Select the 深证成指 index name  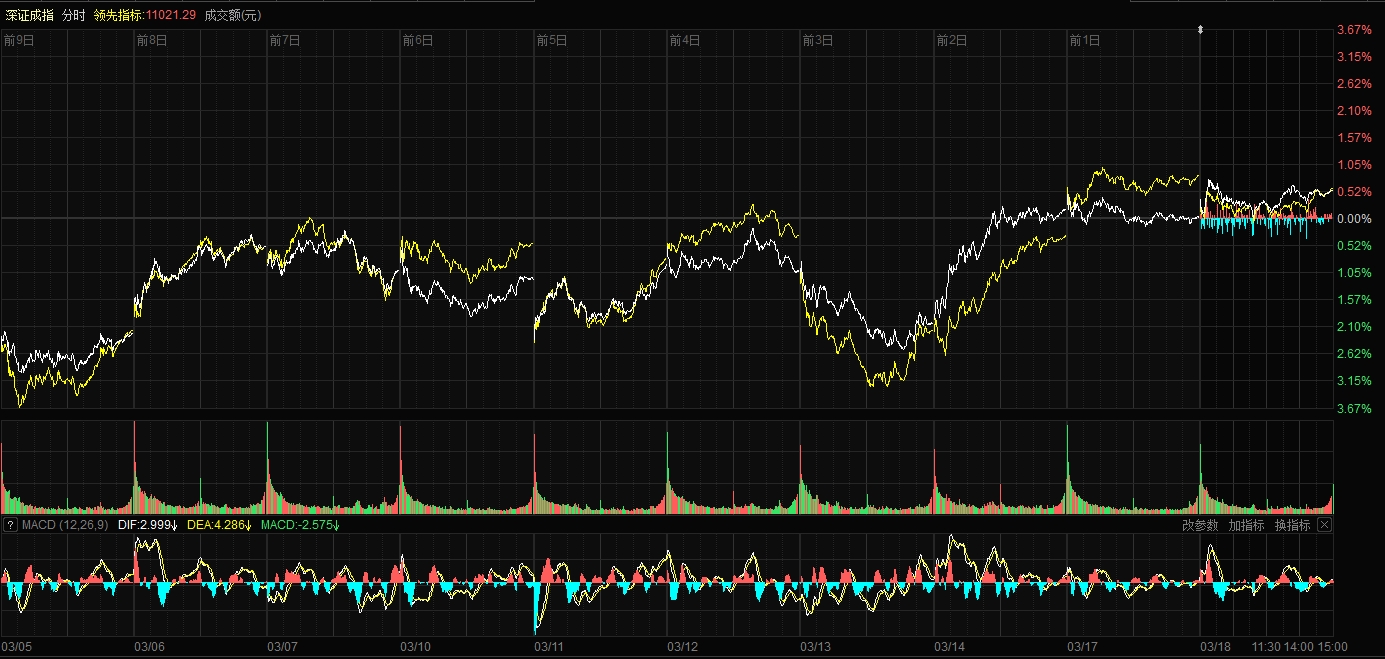pos(28,15)
